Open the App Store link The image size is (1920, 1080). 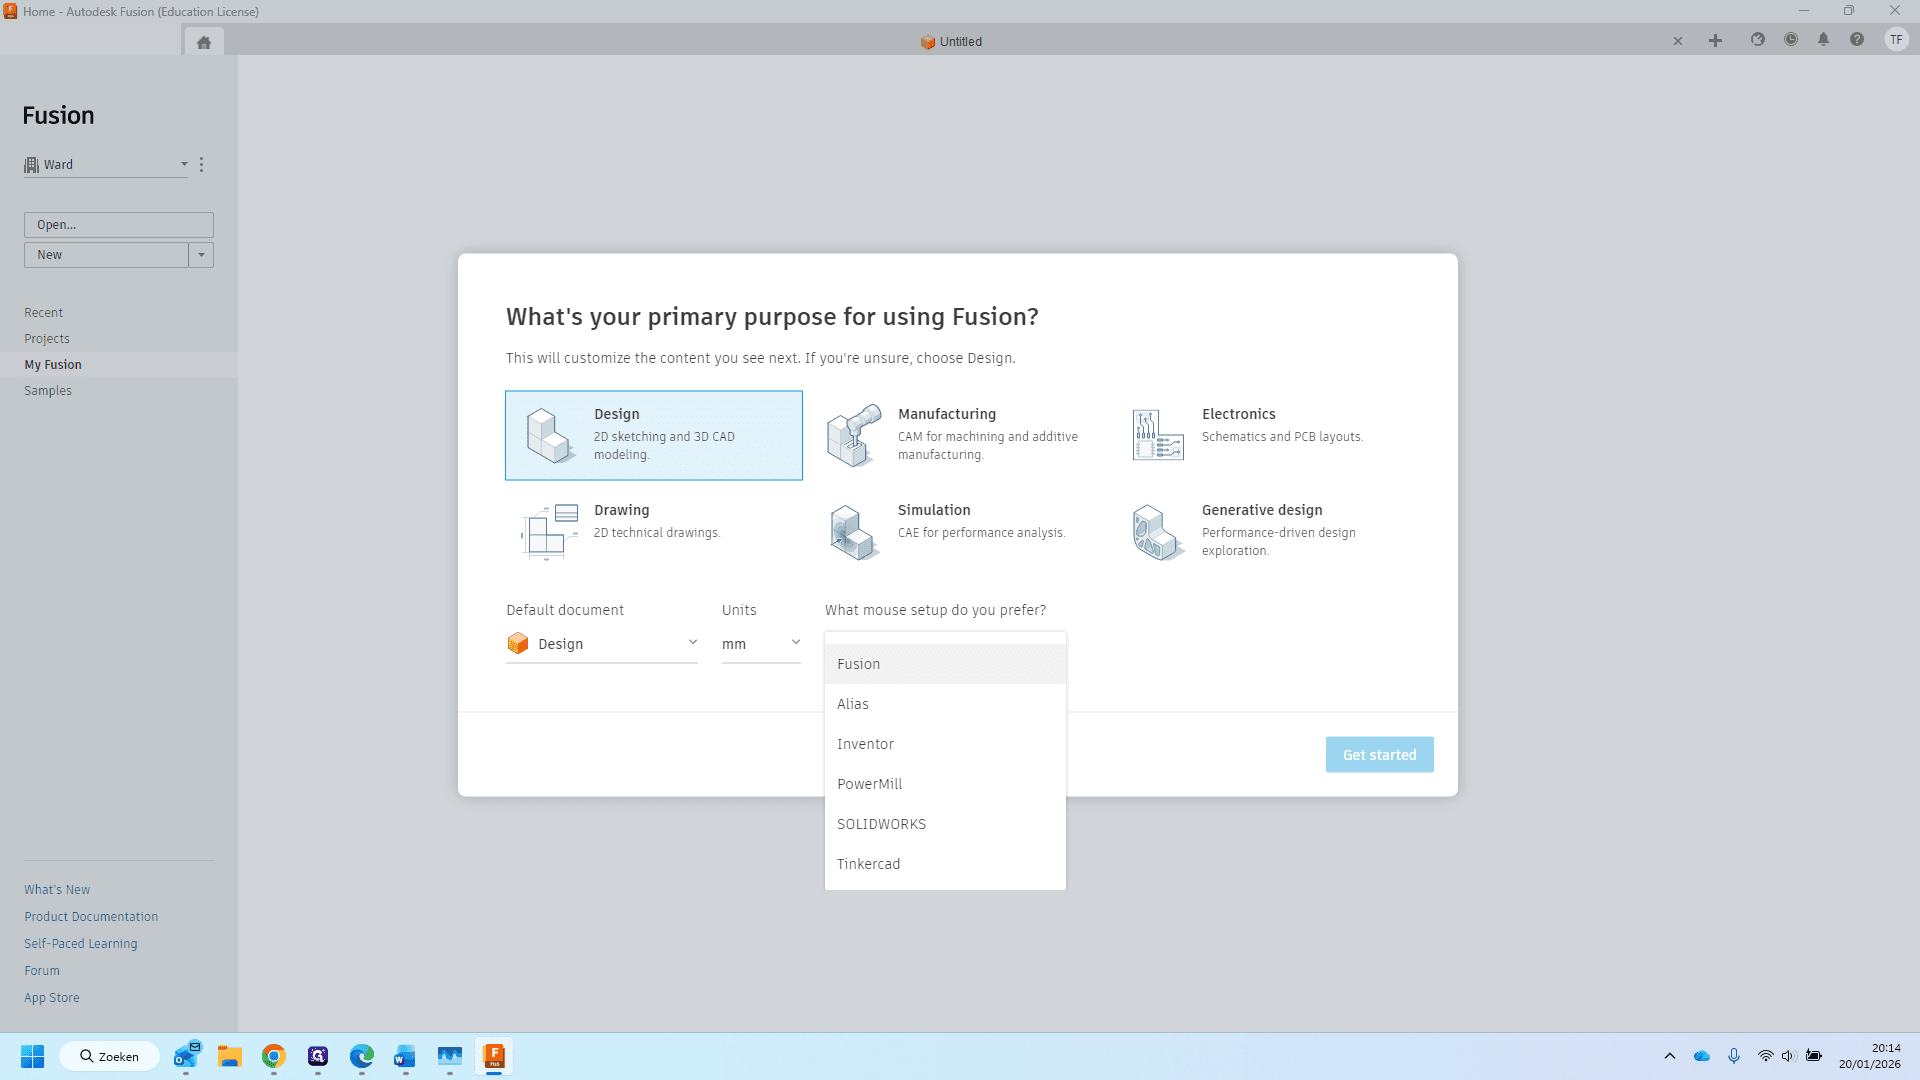tap(52, 998)
